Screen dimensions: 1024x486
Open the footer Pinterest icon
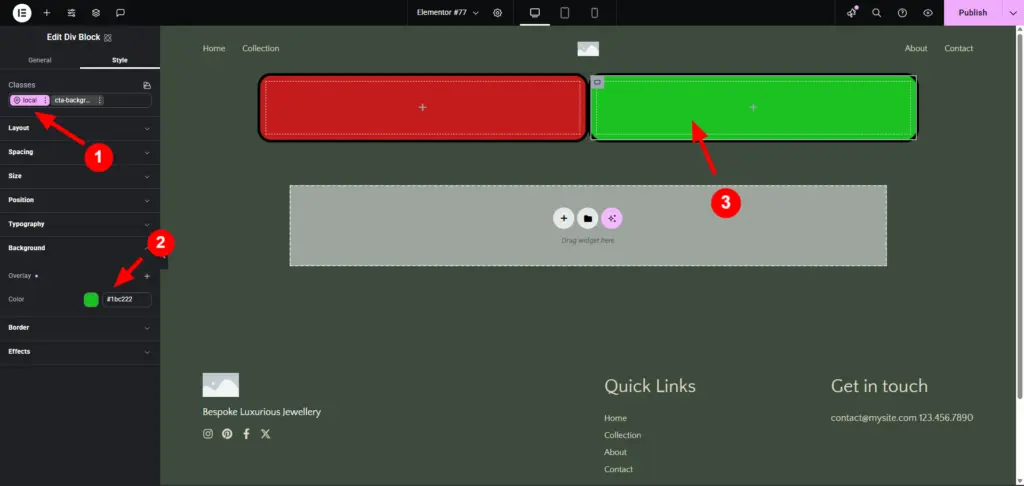tap(227, 434)
